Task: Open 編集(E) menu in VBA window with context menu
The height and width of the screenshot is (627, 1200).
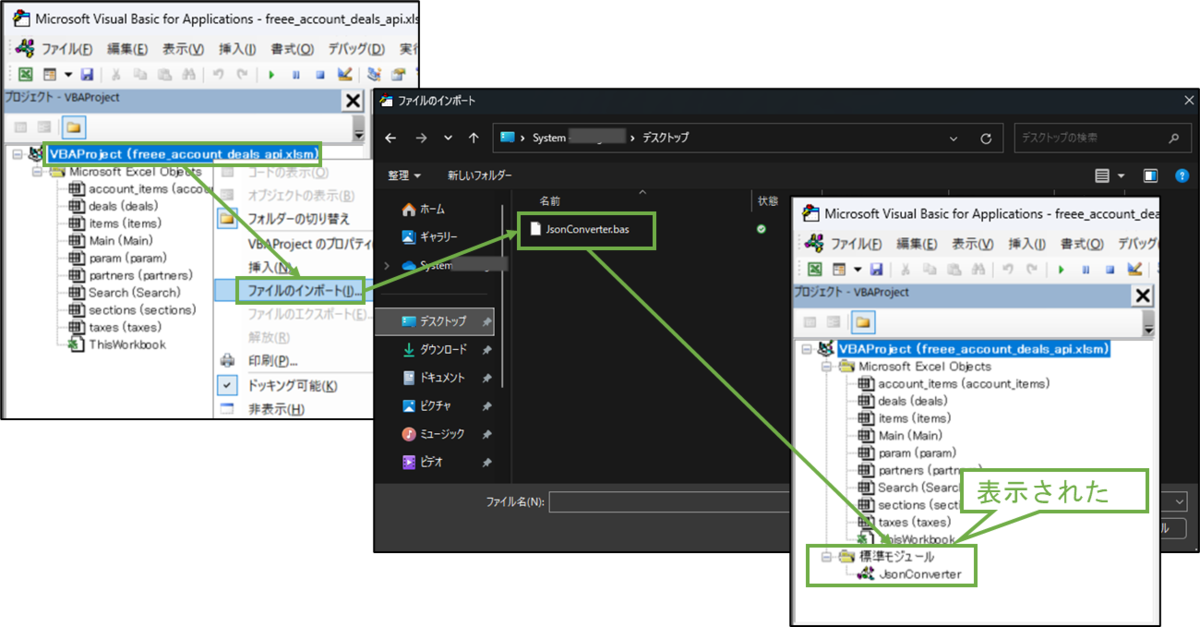Action: click(127, 49)
